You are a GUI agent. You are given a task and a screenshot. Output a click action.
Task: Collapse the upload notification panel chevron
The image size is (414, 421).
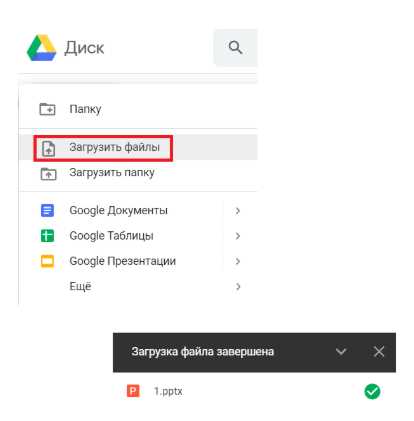pos(341,352)
